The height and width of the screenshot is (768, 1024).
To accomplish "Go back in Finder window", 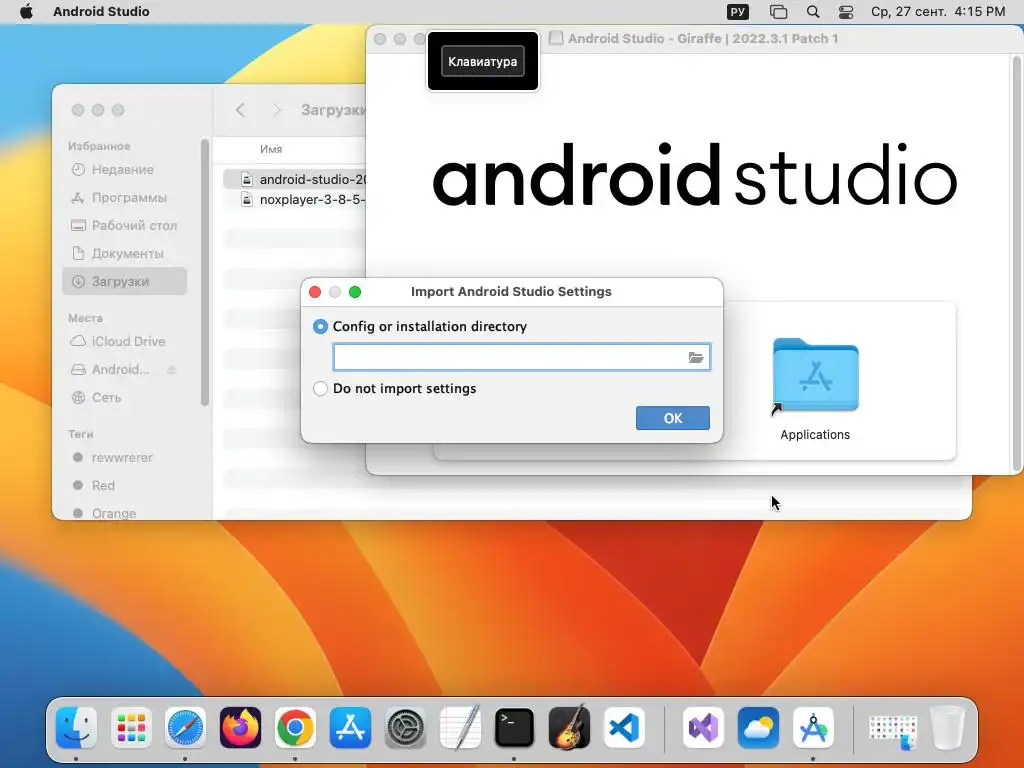I will click(240, 110).
